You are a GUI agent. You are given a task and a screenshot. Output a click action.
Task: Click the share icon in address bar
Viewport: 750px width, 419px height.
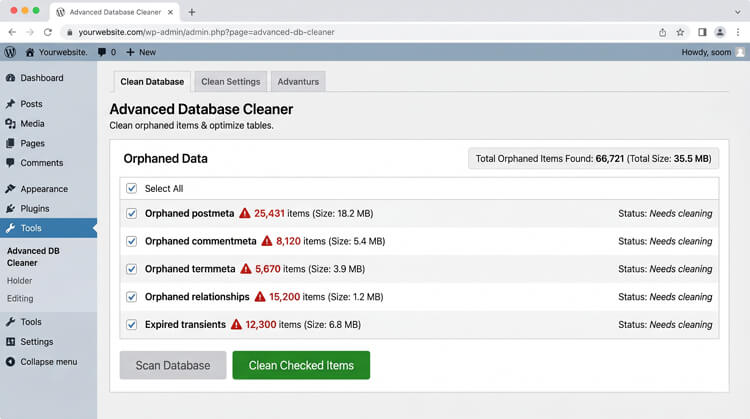(662, 32)
